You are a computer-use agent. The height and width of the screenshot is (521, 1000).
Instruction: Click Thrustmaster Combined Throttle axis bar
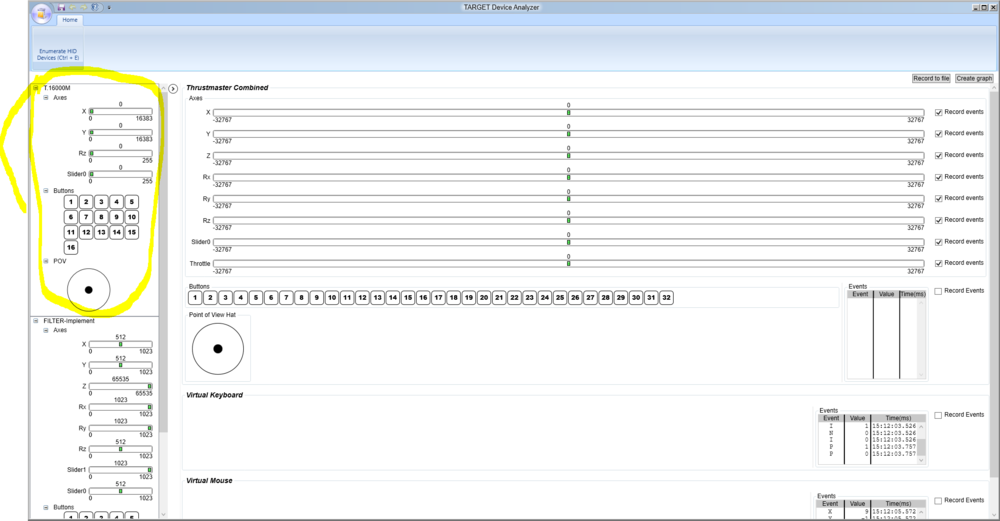568,263
